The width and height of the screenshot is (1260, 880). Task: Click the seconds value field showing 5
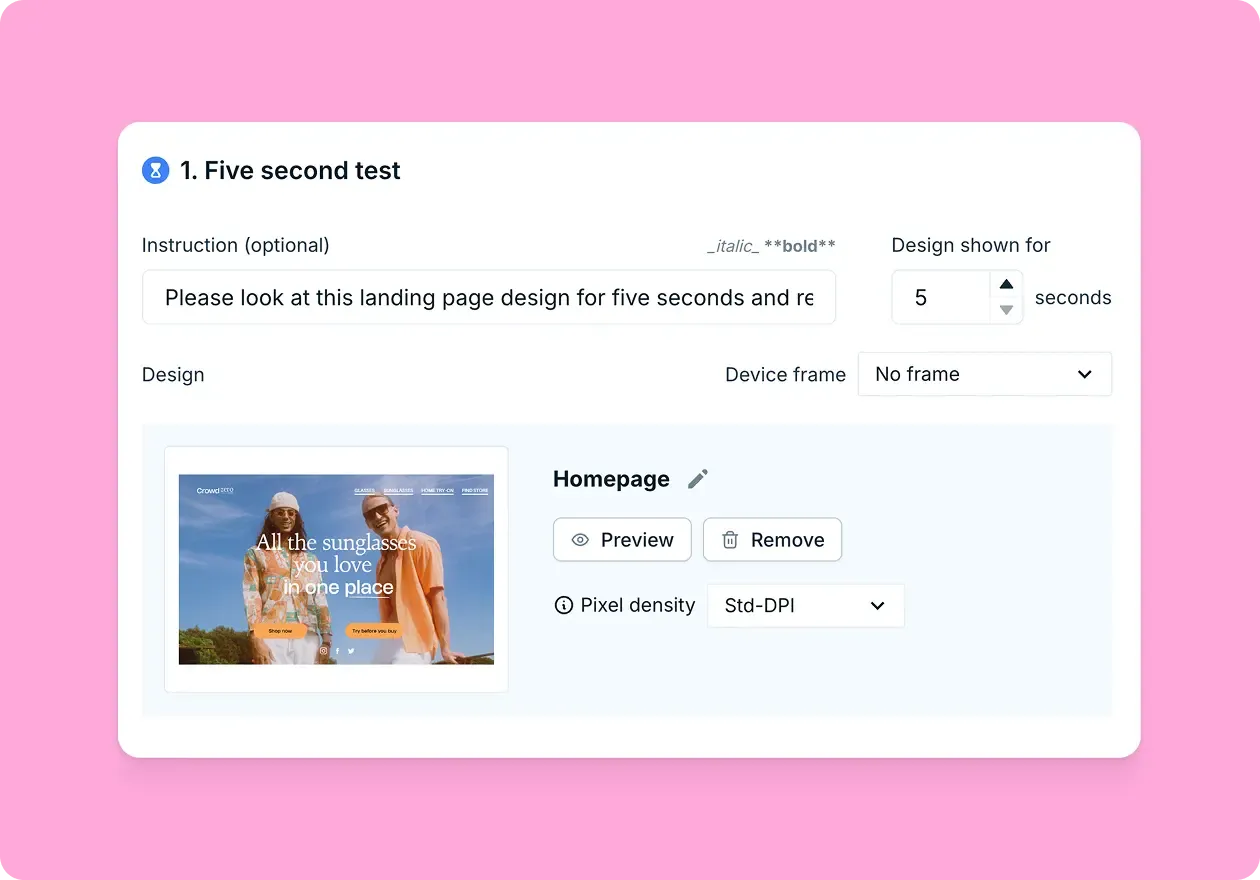(x=940, y=297)
